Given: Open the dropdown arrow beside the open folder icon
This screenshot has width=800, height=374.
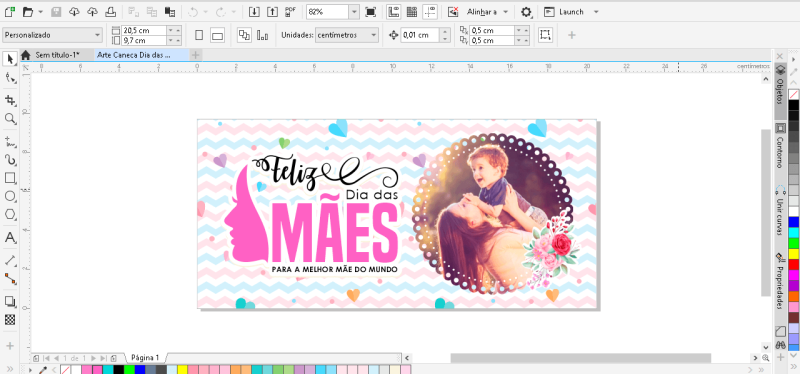Looking at the screenshot, I should pos(41,12).
